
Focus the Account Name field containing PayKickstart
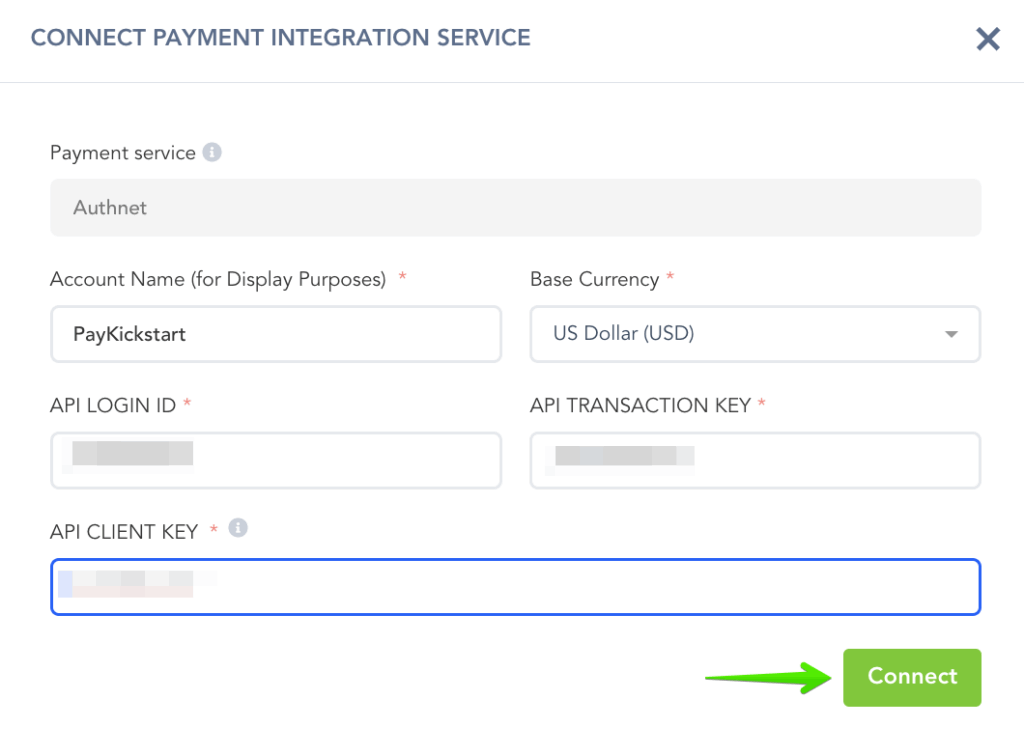point(275,334)
